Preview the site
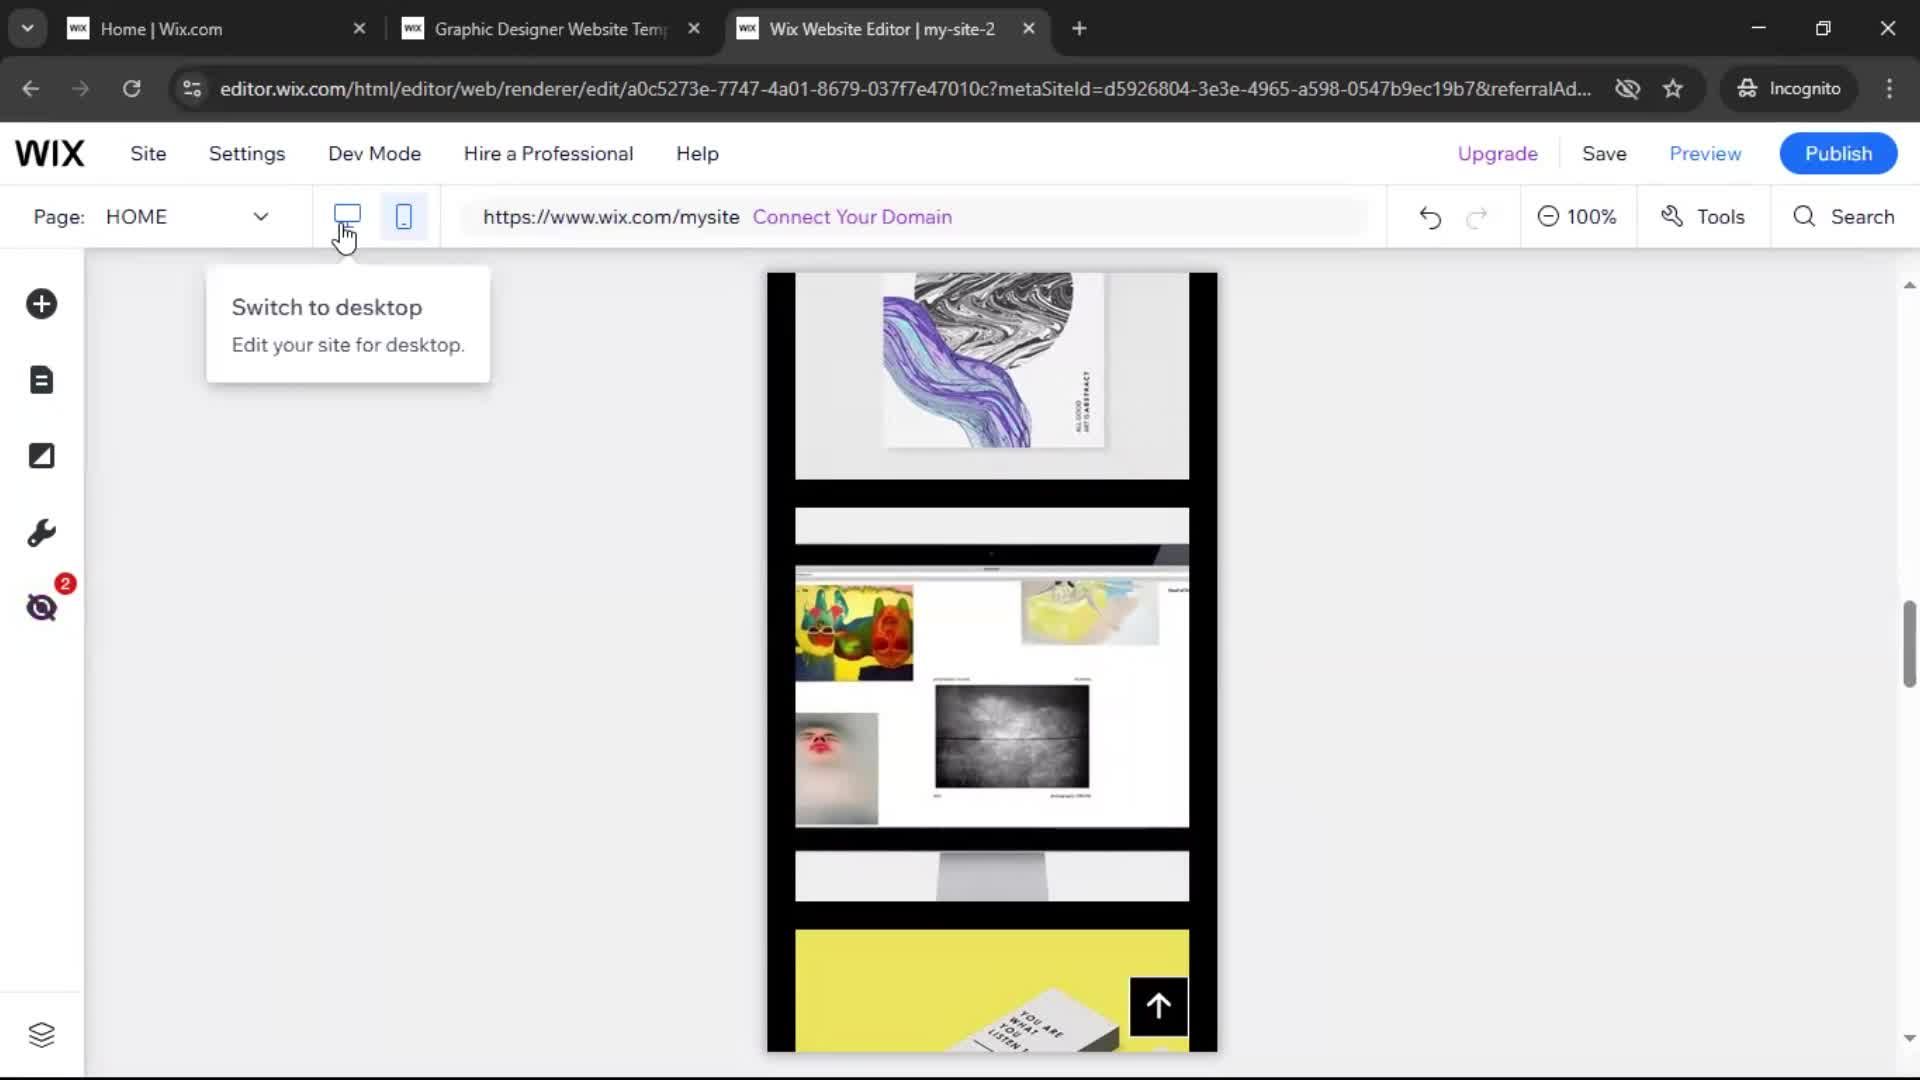Viewport: 1920px width, 1080px height. point(1705,154)
